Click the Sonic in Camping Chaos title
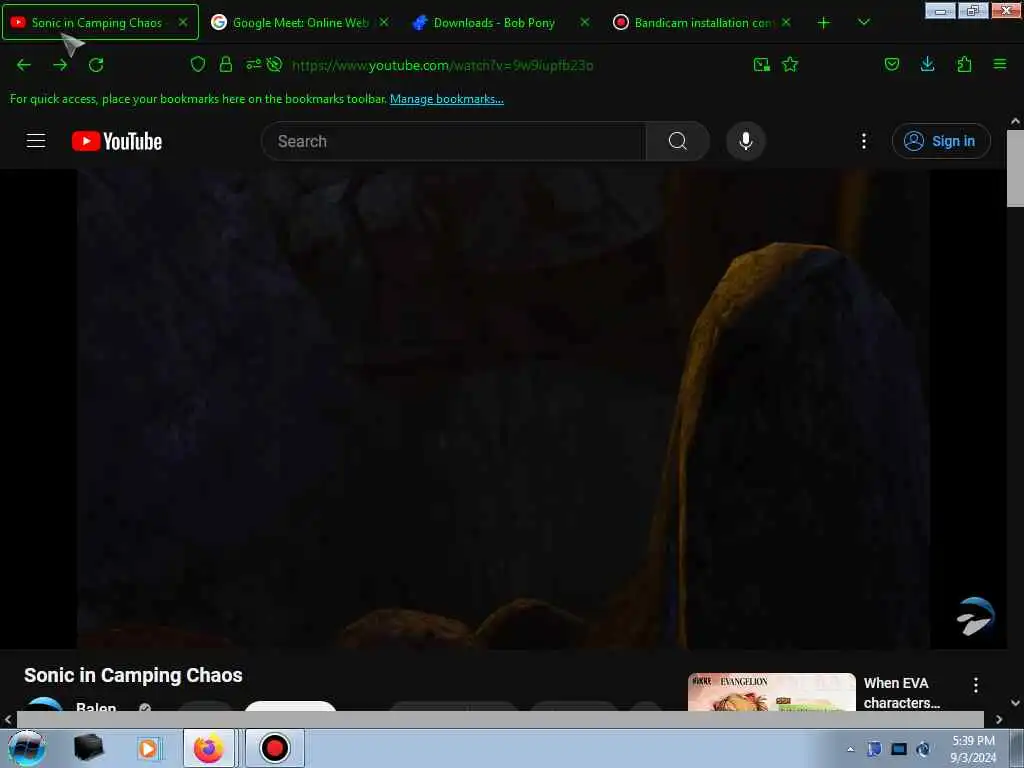The height and width of the screenshot is (768, 1024). click(133, 675)
